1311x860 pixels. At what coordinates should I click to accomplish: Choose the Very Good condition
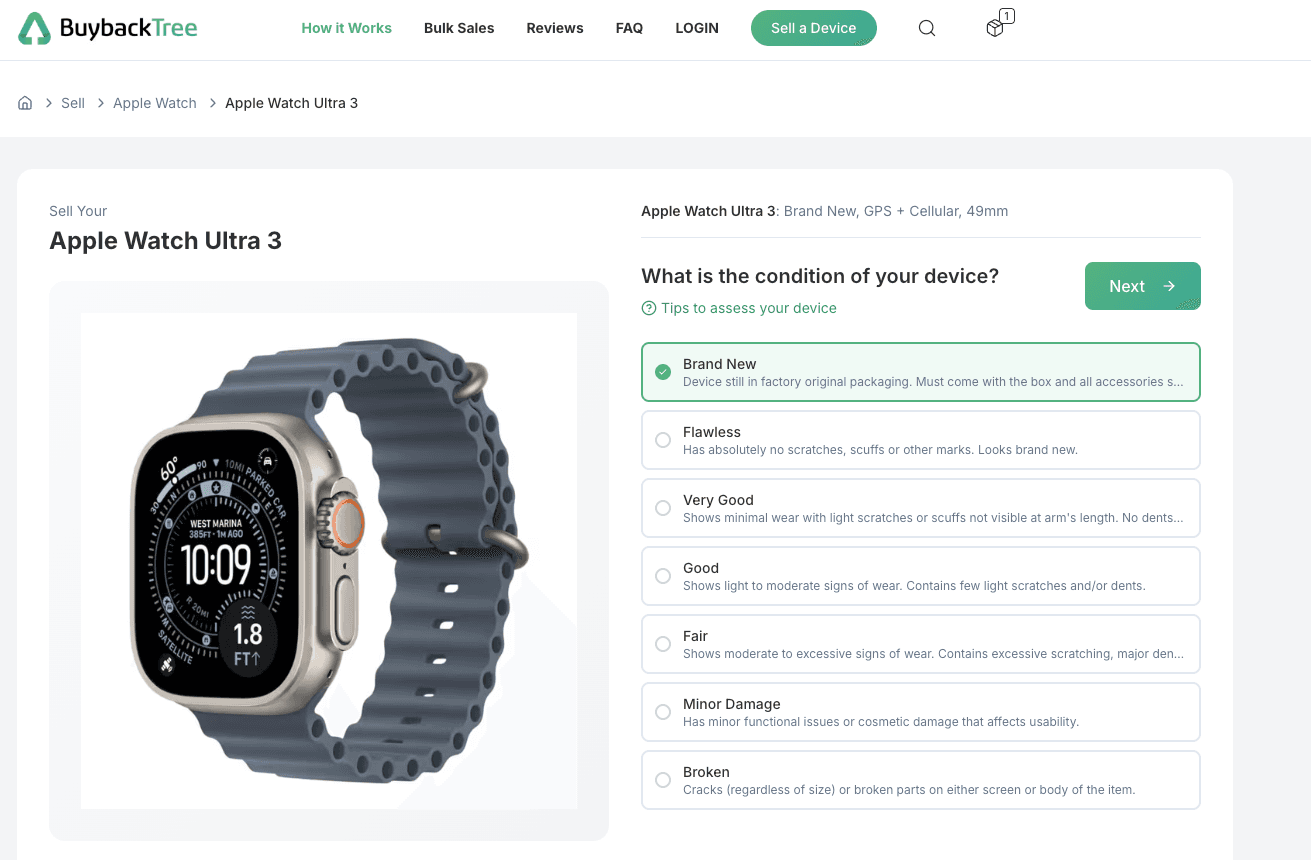pos(921,508)
